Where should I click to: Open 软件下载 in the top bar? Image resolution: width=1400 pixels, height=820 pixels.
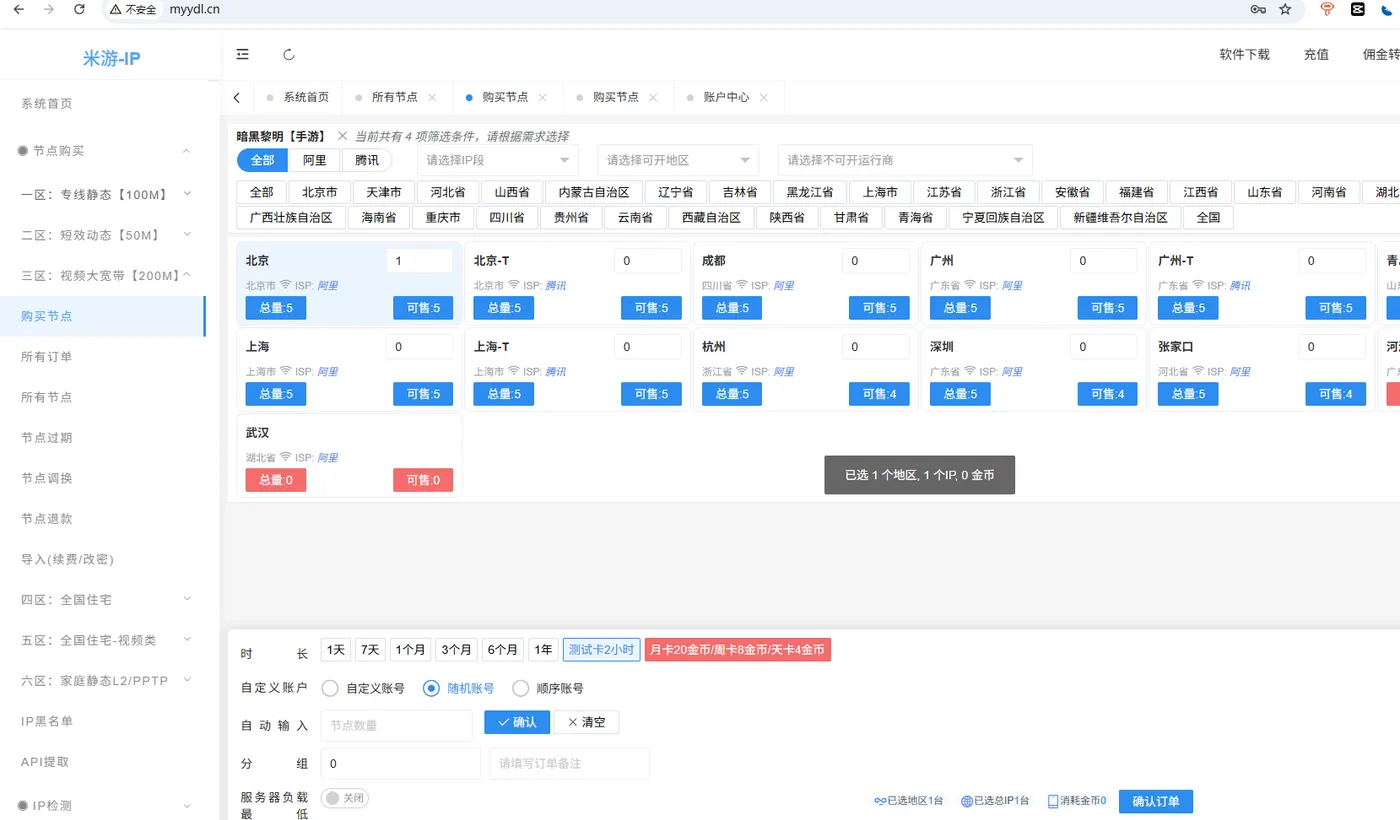[1244, 55]
